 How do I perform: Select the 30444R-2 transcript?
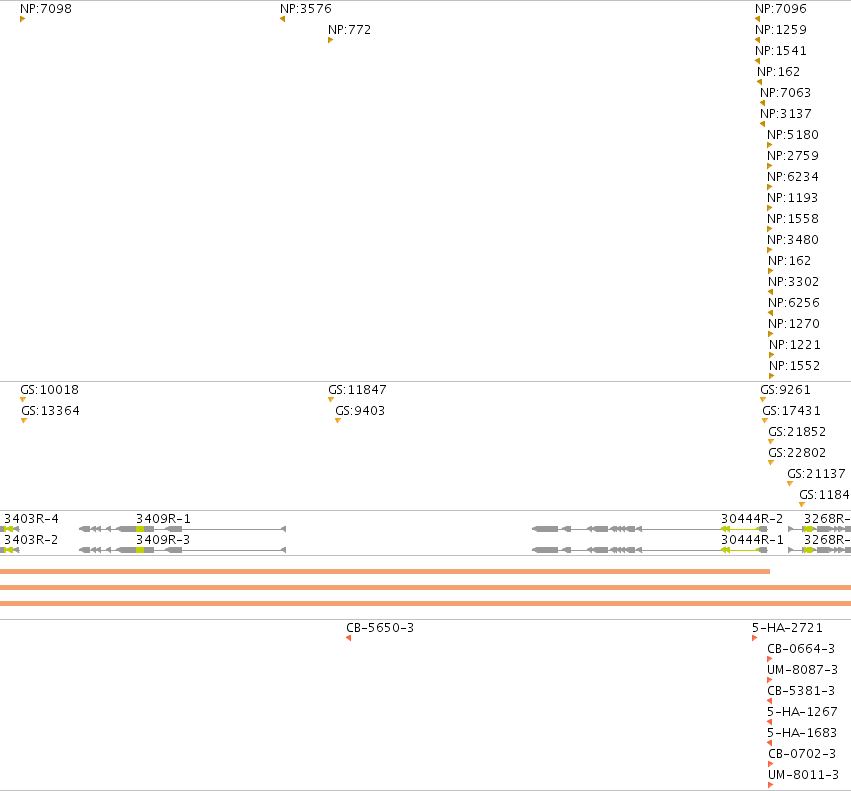650,529
